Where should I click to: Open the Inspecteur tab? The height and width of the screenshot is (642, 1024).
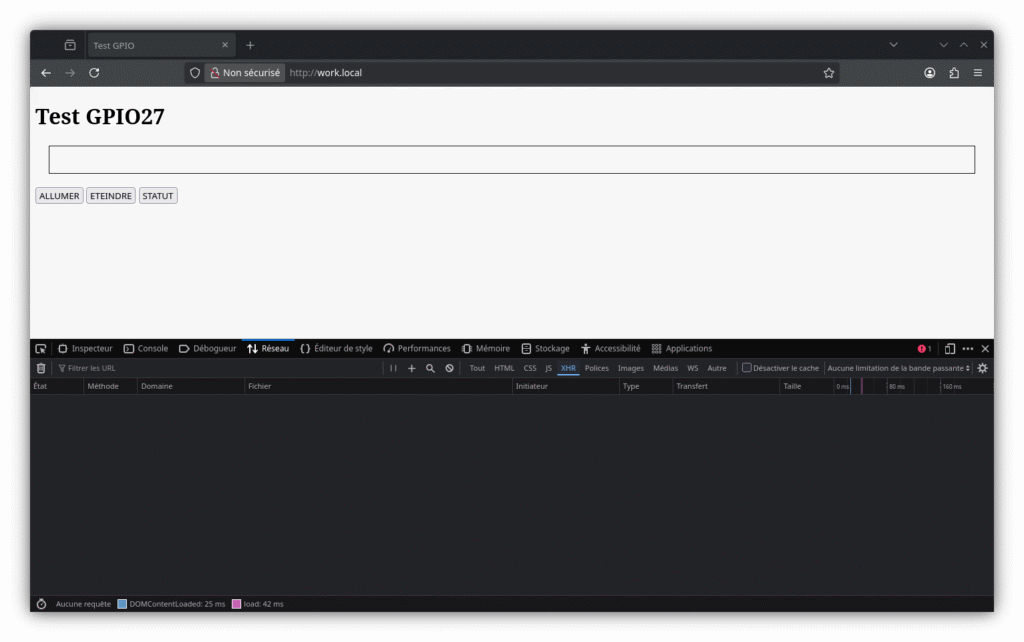point(85,349)
